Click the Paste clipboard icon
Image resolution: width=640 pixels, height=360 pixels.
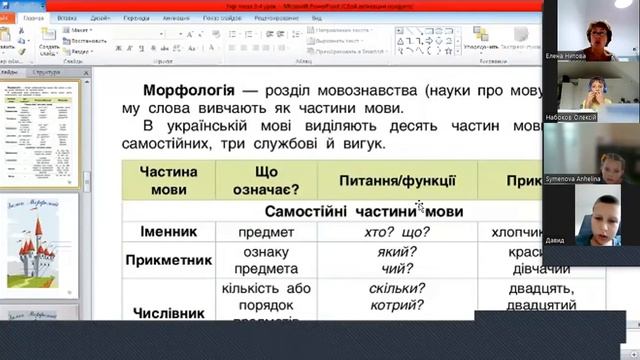5,35
